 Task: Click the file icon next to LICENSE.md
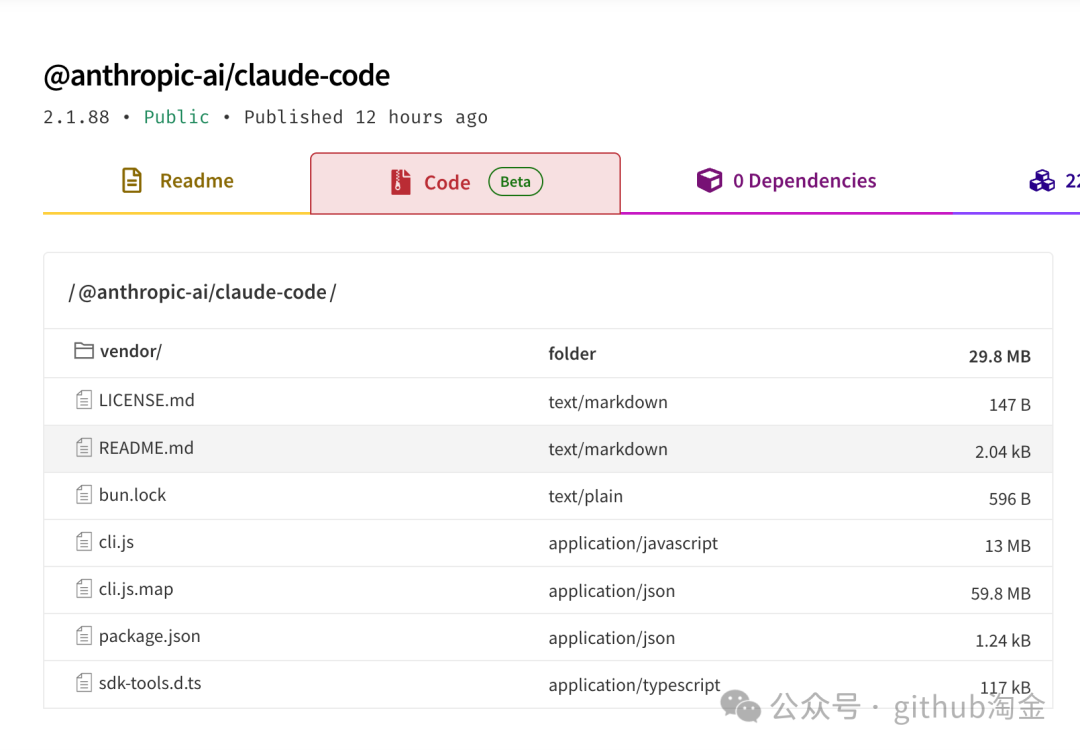click(84, 399)
